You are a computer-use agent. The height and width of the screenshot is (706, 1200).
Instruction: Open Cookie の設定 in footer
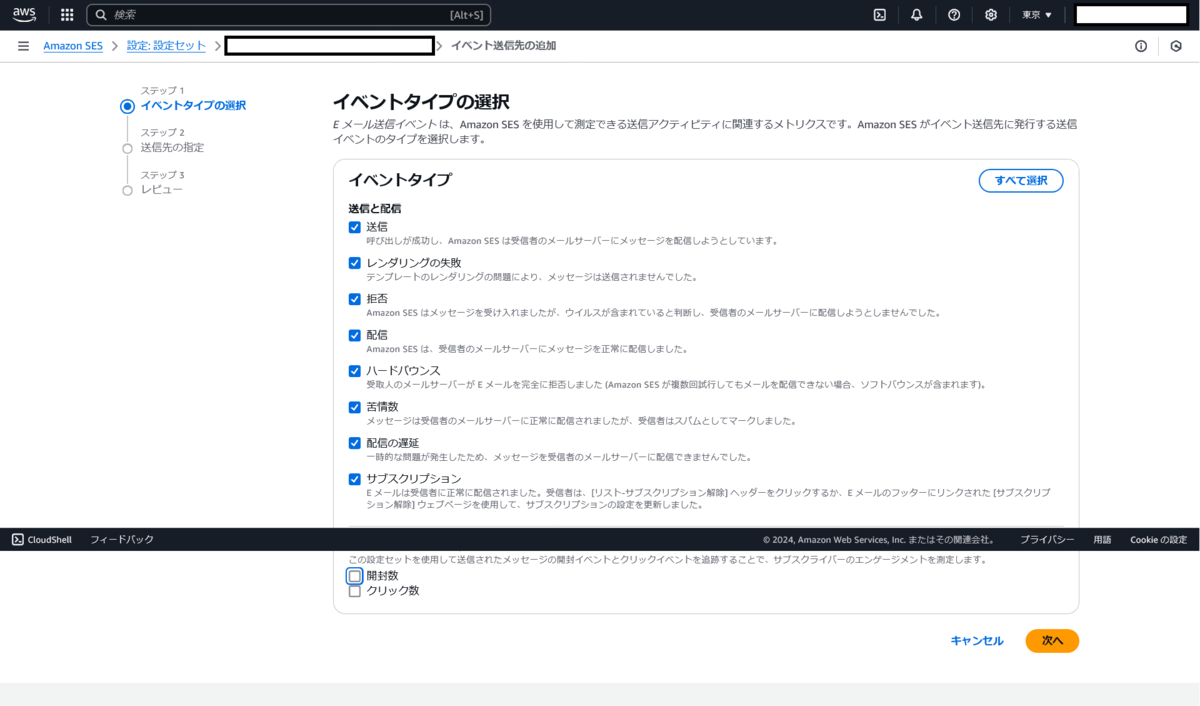coord(1158,539)
